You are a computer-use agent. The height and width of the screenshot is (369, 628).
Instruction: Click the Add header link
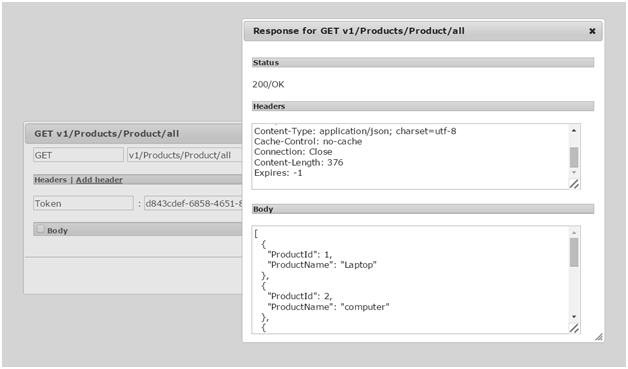click(99, 180)
